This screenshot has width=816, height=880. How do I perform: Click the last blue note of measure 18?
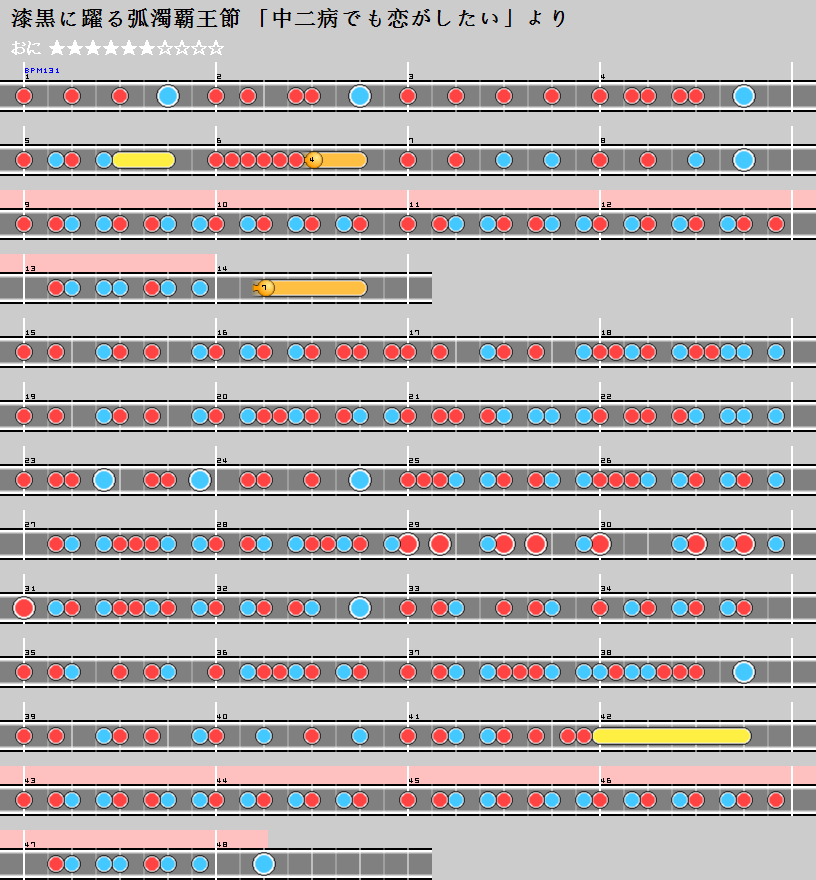tap(776, 352)
